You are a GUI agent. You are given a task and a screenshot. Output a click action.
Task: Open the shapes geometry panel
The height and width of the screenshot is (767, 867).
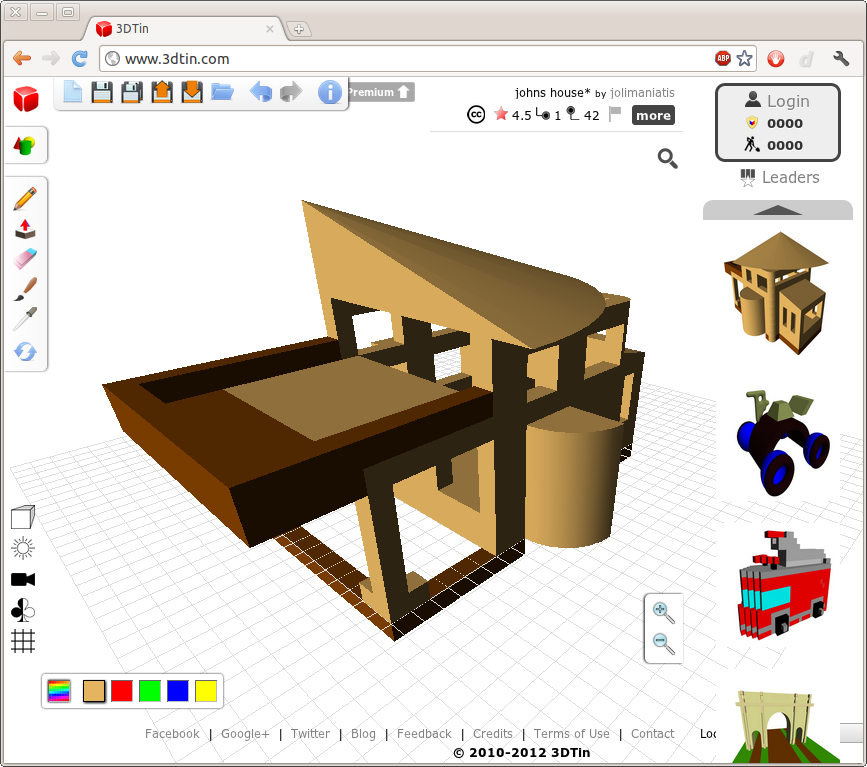click(x=25, y=146)
